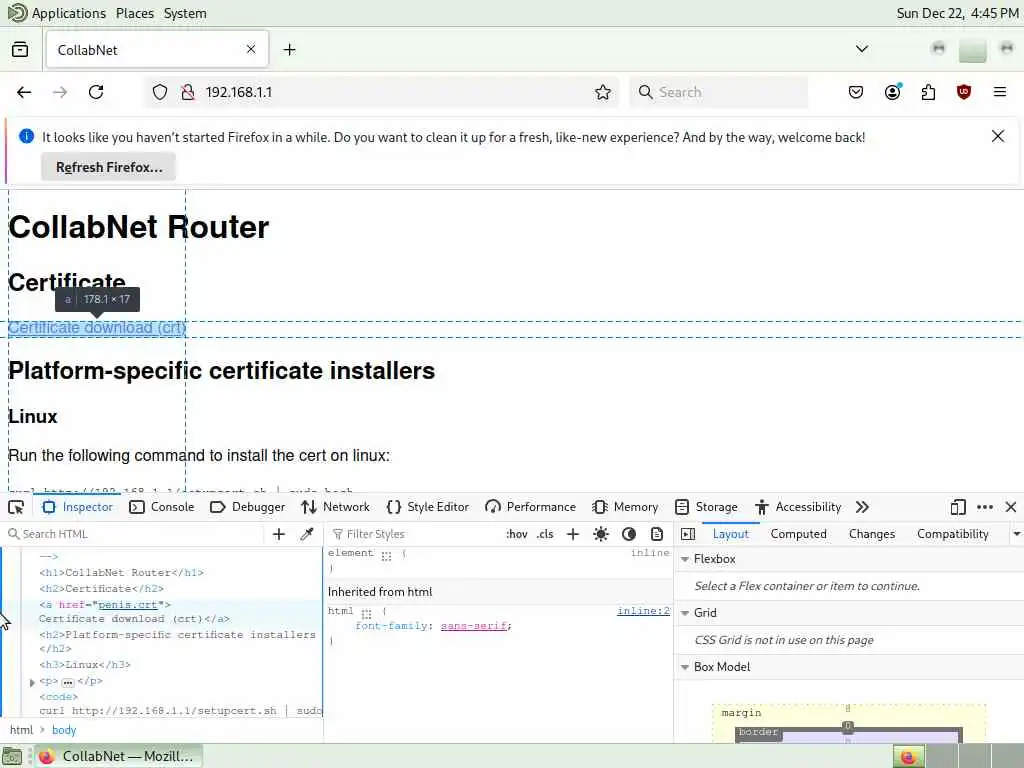1024x768 pixels.
Task: Reload the page with the refresh icon
Action: click(x=96, y=92)
